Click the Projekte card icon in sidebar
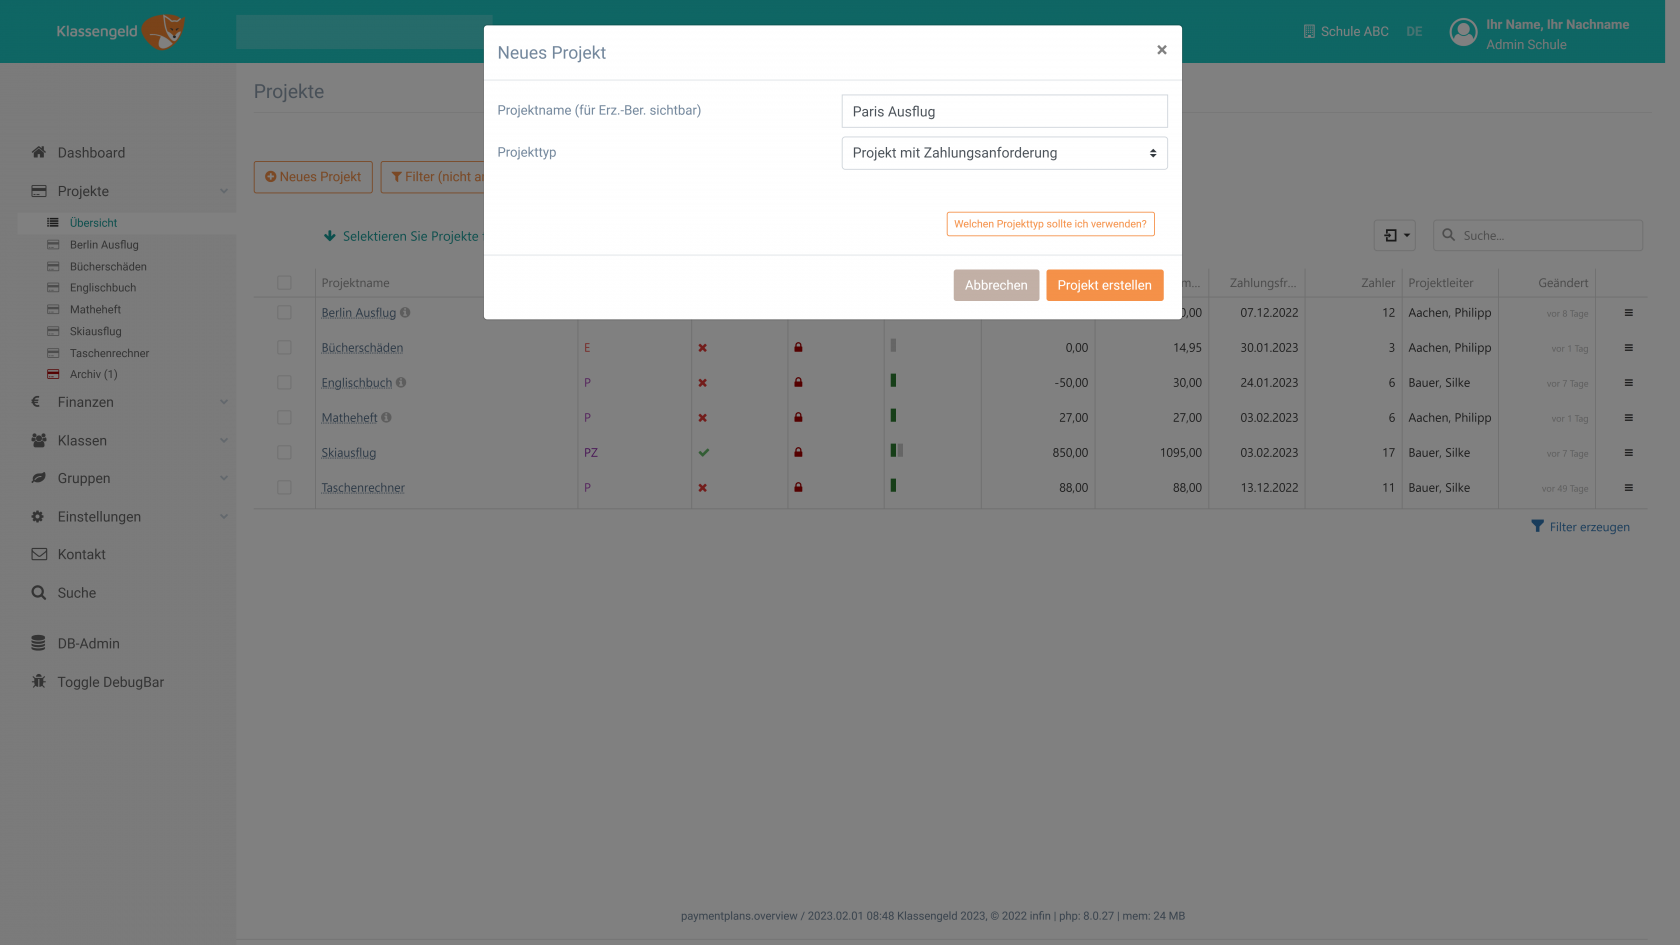The height and width of the screenshot is (945, 1680). click(39, 191)
